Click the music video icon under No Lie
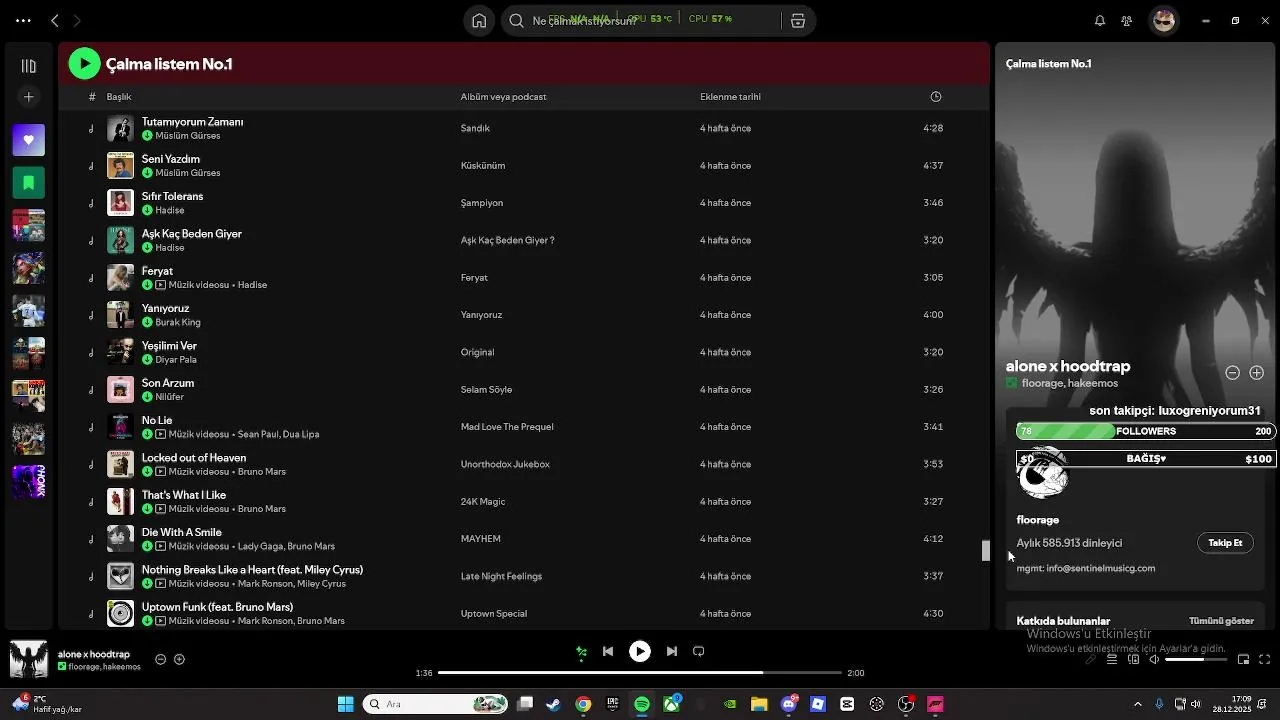The width and height of the screenshot is (1280, 720). [160, 434]
